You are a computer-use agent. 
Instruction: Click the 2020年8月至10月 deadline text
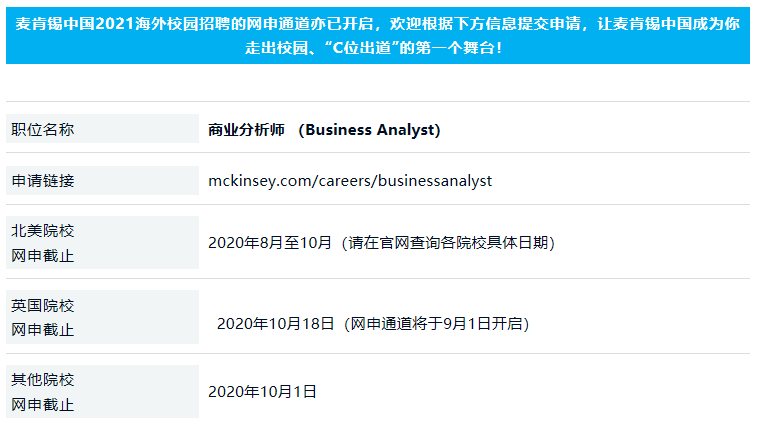270,243
